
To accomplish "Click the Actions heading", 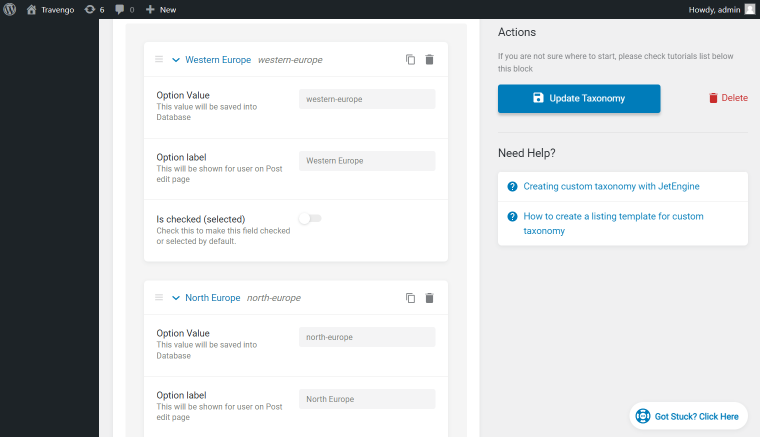I will coord(517,32).
